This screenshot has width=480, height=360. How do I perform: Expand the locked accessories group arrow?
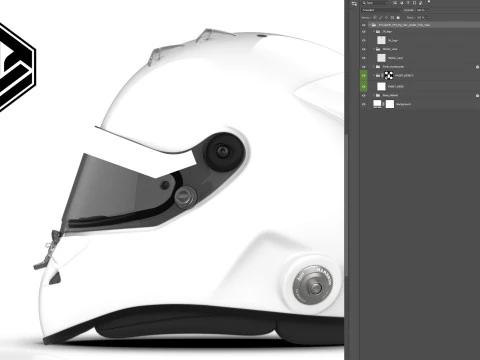click(x=374, y=67)
